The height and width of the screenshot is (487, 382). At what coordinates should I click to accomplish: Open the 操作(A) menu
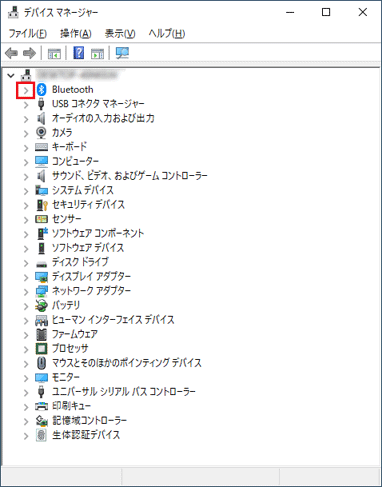tap(76, 33)
